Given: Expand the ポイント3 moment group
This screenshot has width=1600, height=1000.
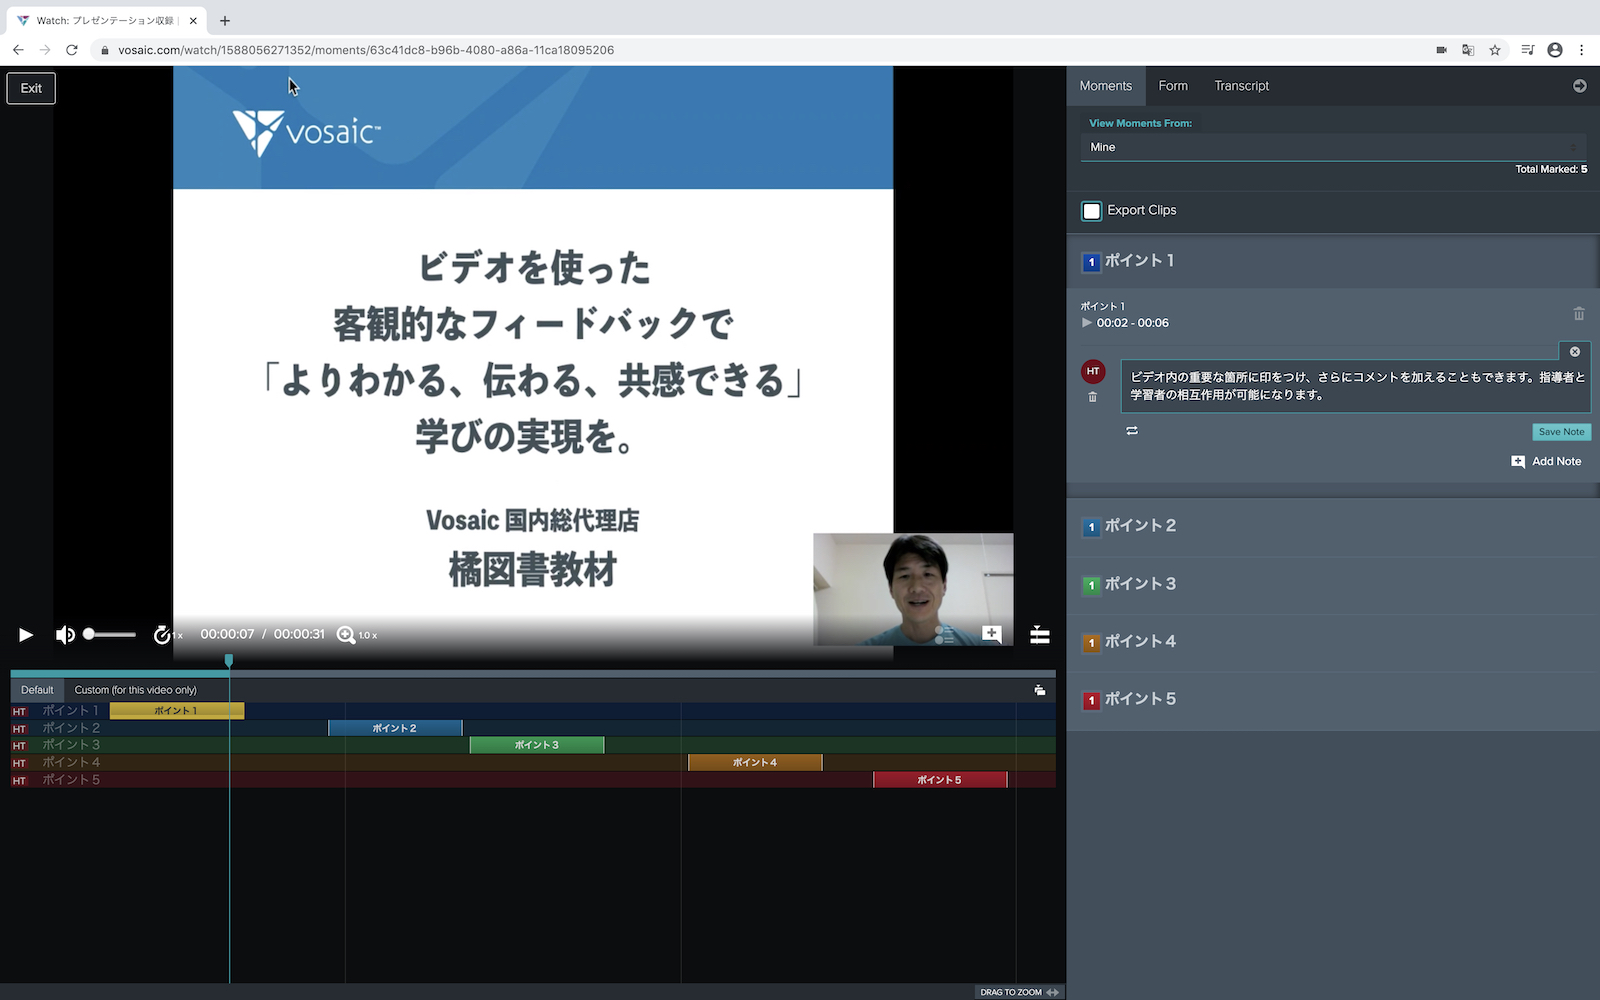Looking at the screenshot, I should click(x=1333, y=584).
